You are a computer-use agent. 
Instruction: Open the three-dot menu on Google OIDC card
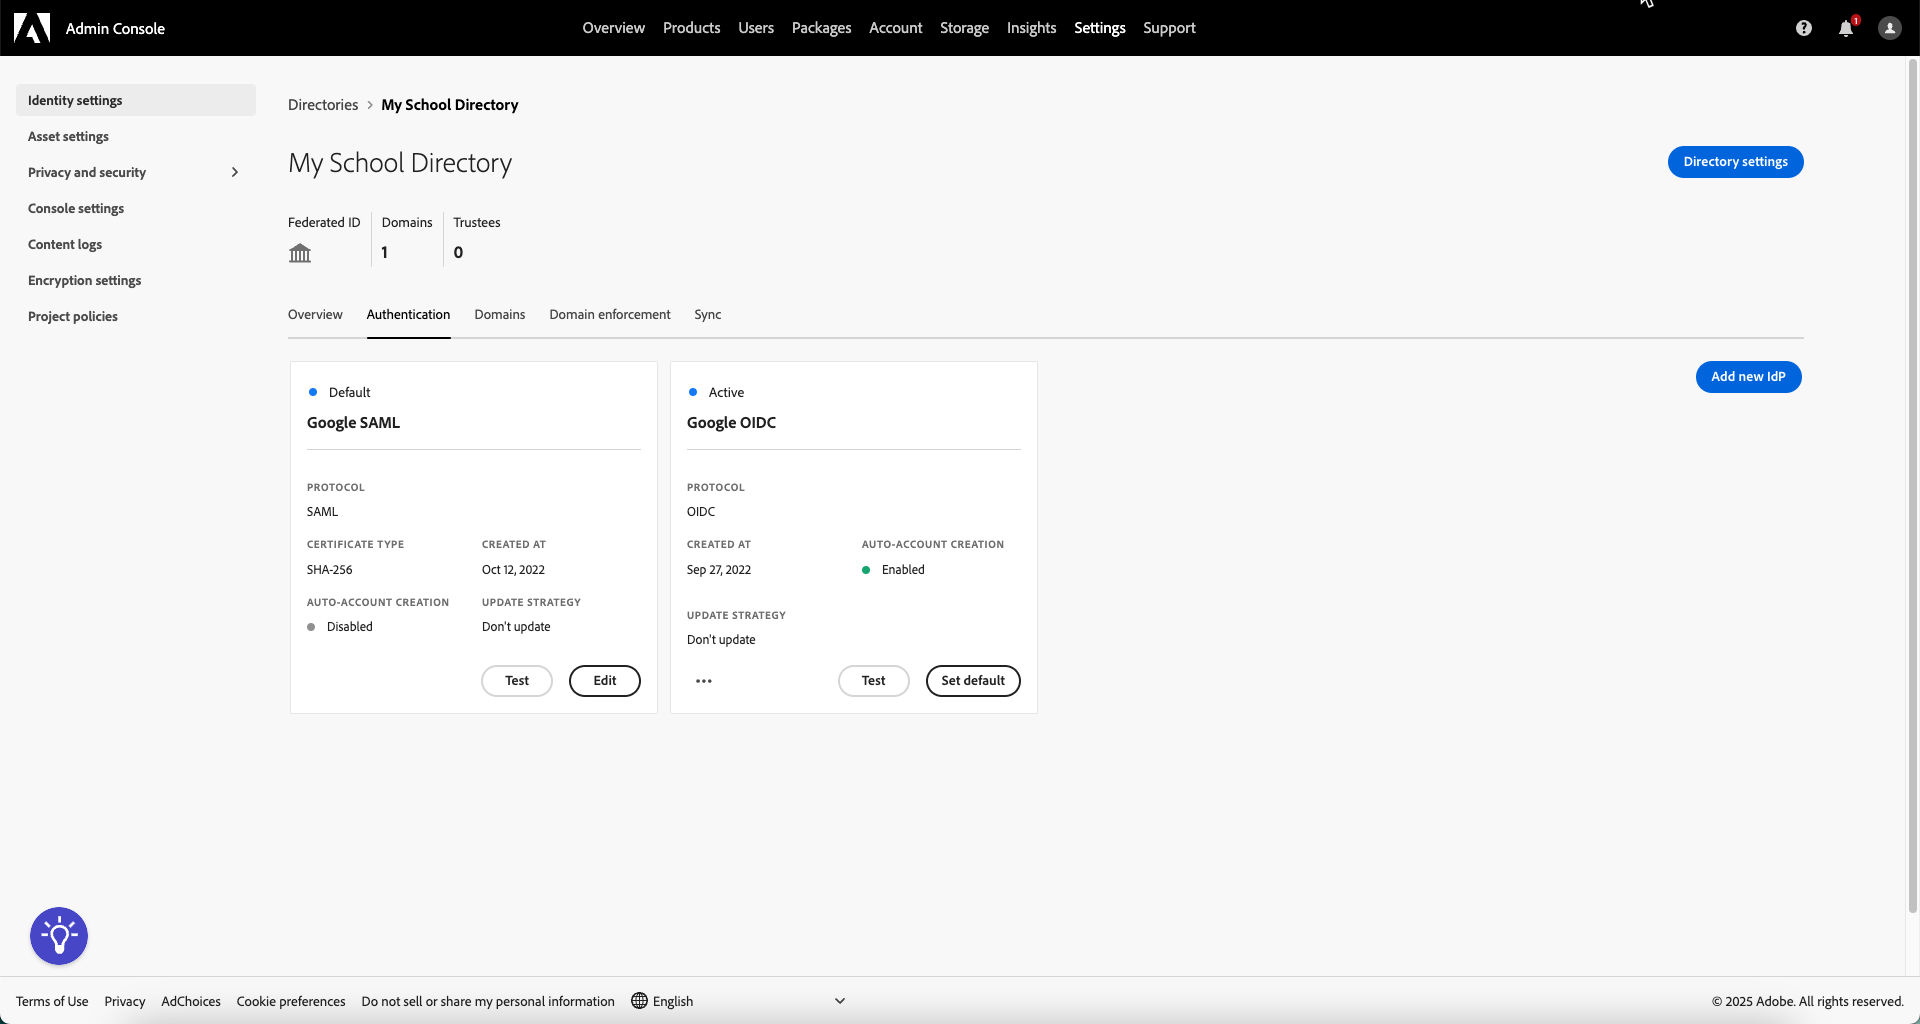click(704, 681)
